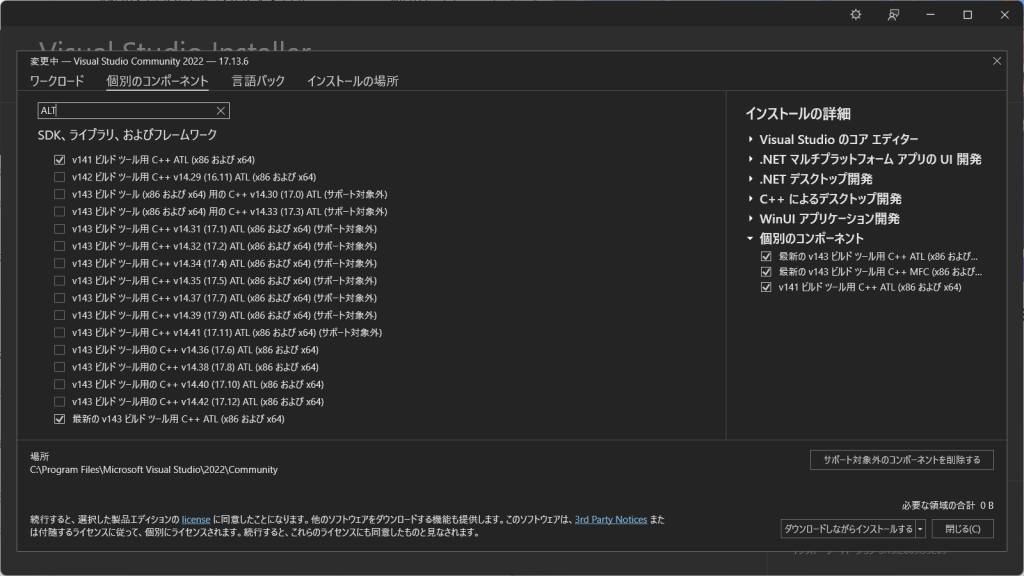Click ダウンロードしながらインストールする button
The width and height of the screenshot is (1024, 576).
848,529
